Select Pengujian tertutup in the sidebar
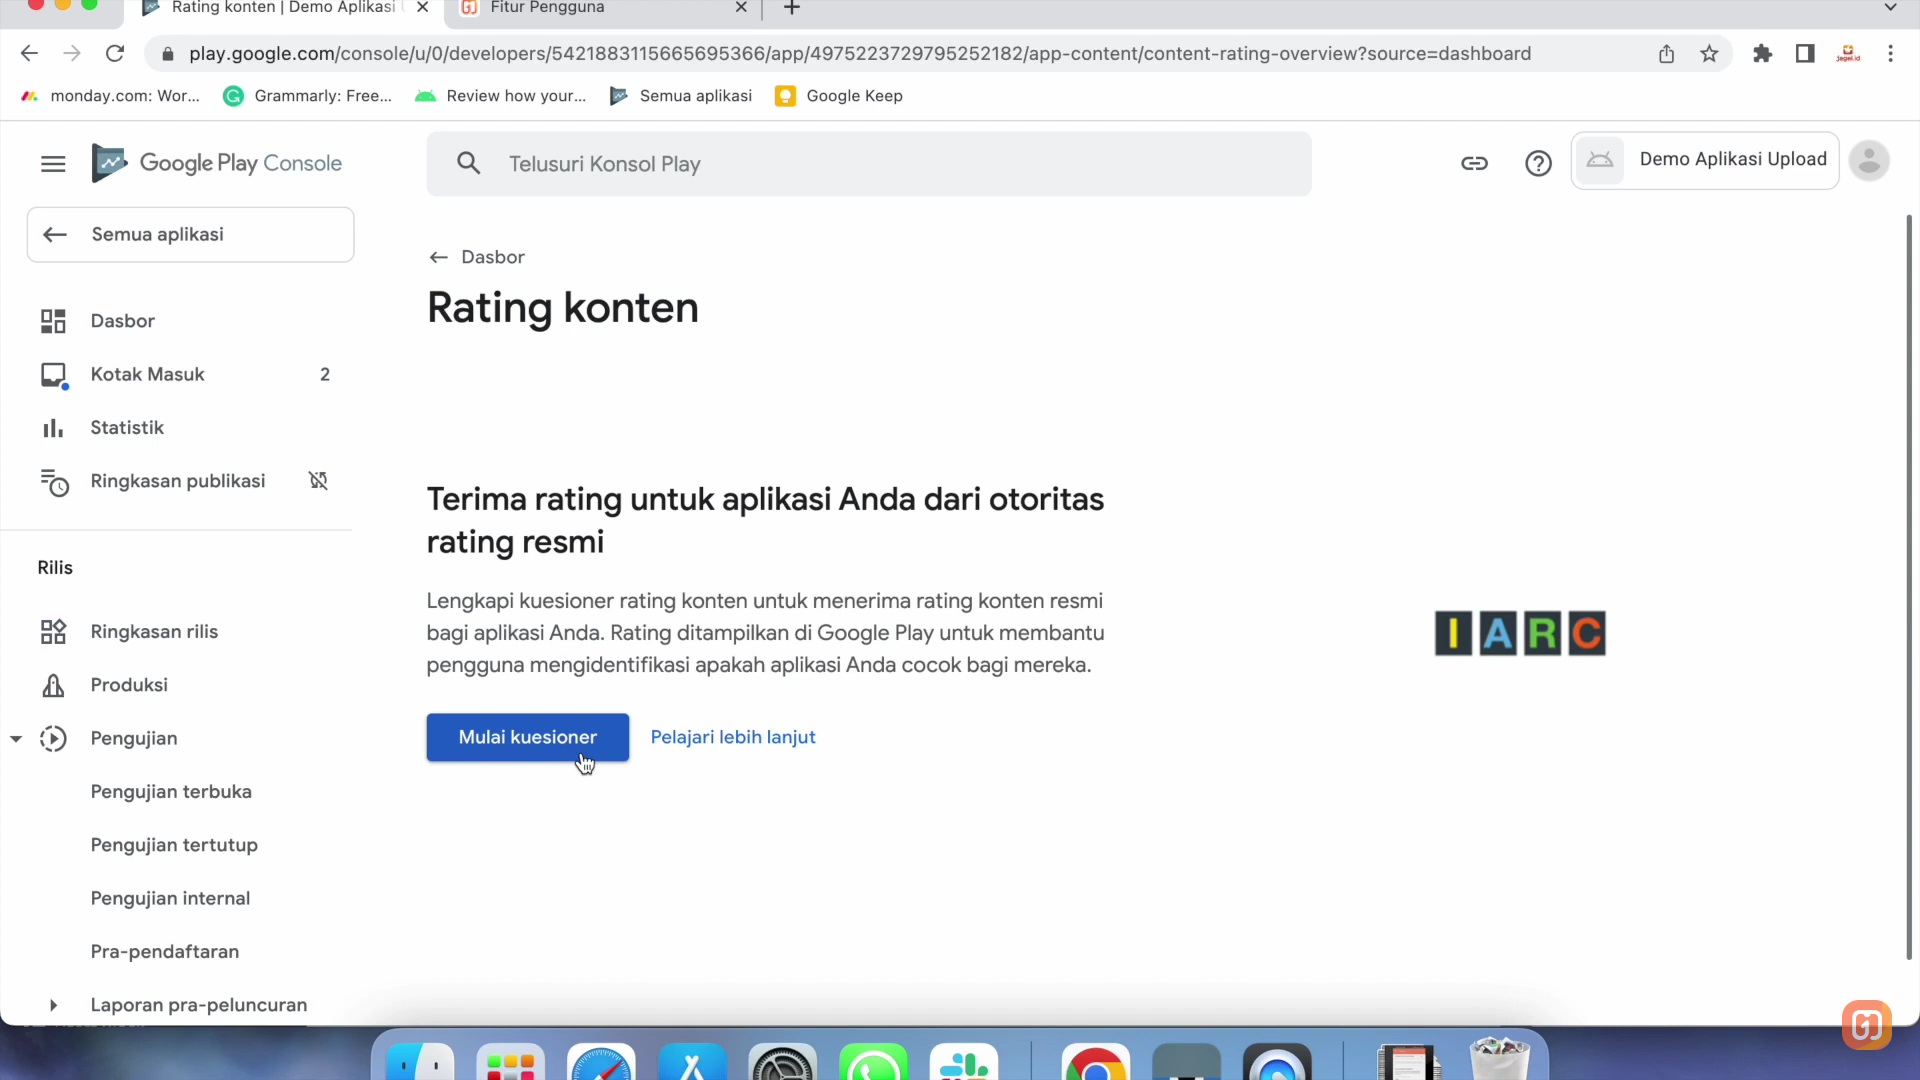The image size is (1920, 1080). [174, 845]
